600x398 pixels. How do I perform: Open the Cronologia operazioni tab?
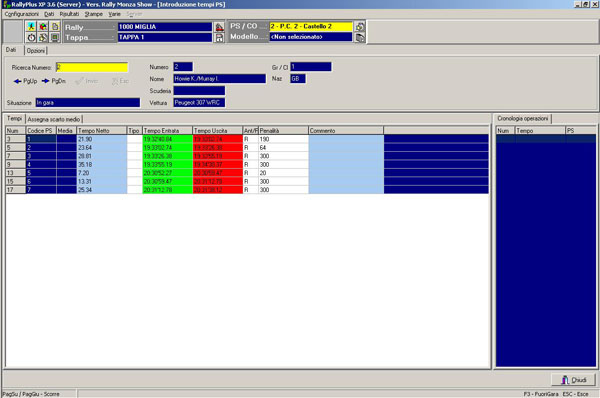[522, 119]
